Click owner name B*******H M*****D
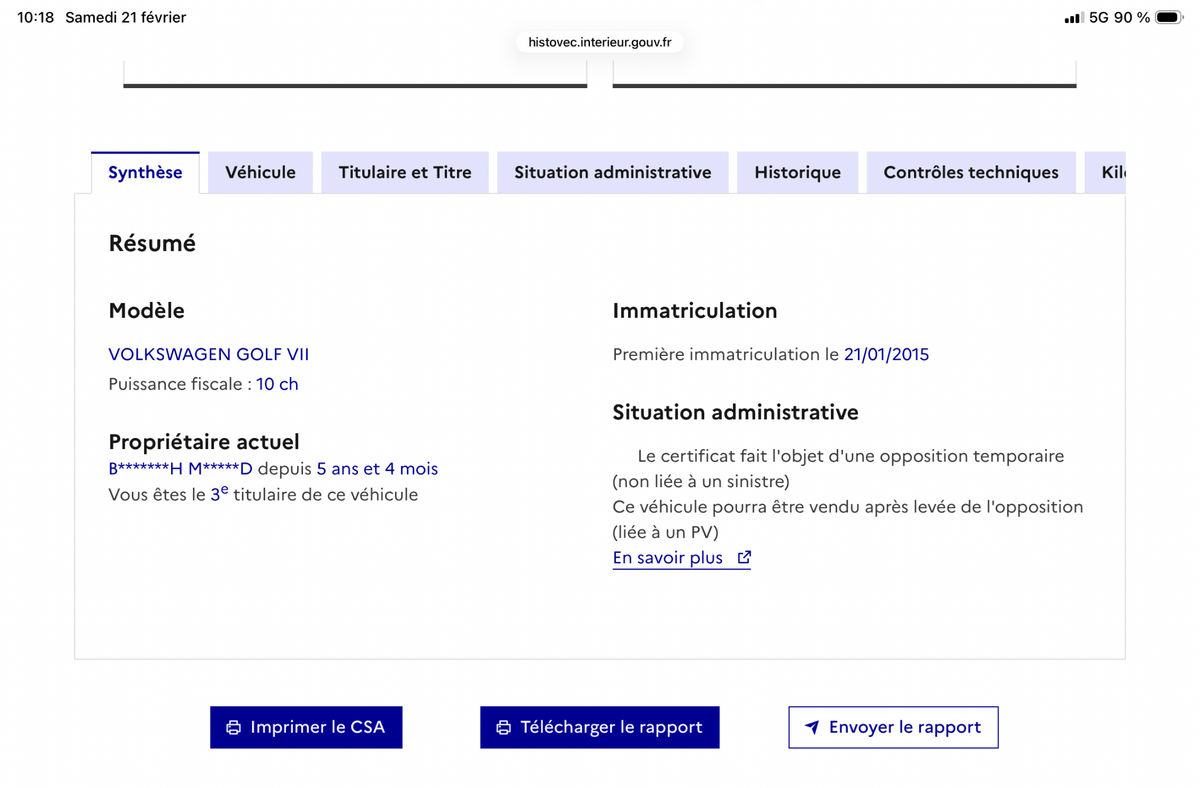Viewport: 1200px width, 788px height. tap(180, 469)
